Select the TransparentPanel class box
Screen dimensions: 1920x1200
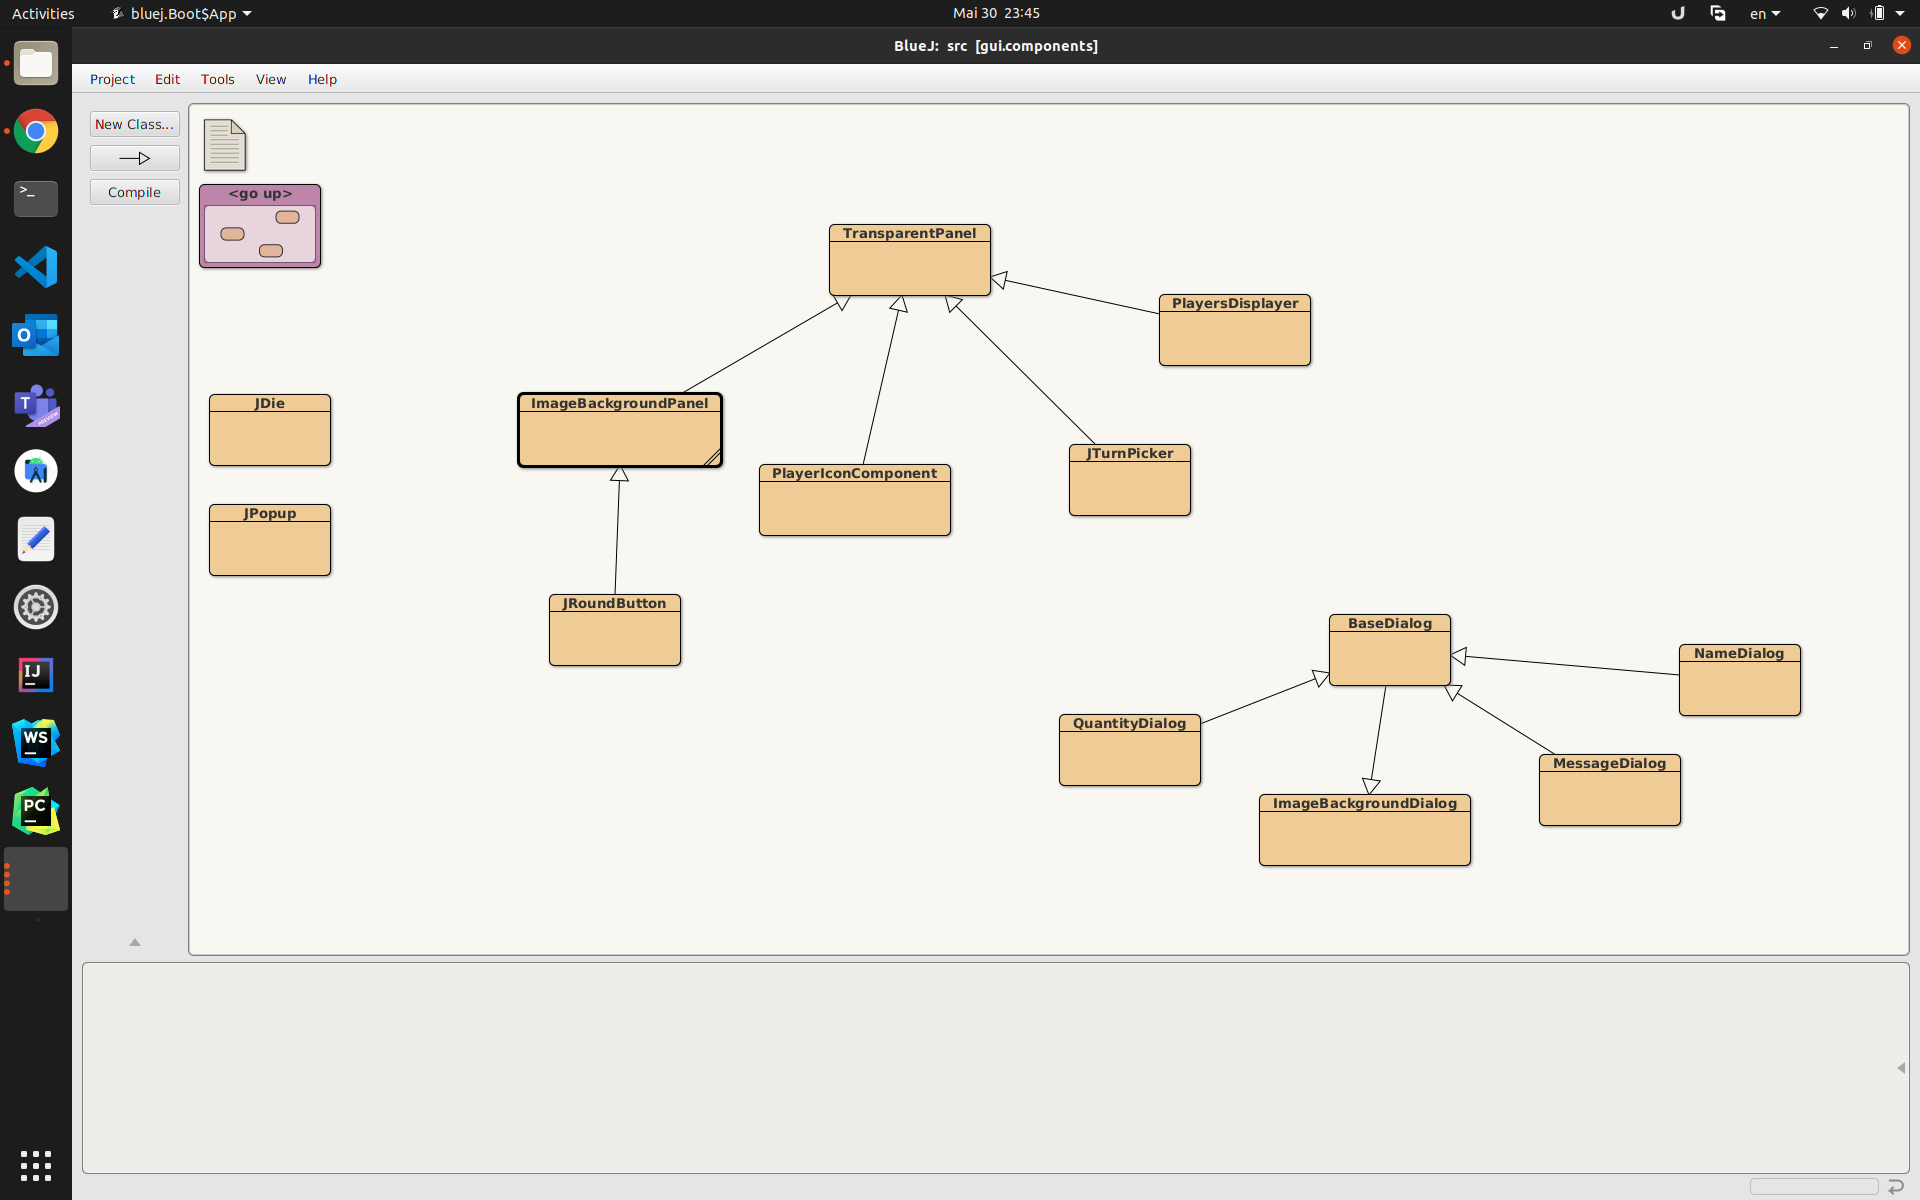pos(909,260)
